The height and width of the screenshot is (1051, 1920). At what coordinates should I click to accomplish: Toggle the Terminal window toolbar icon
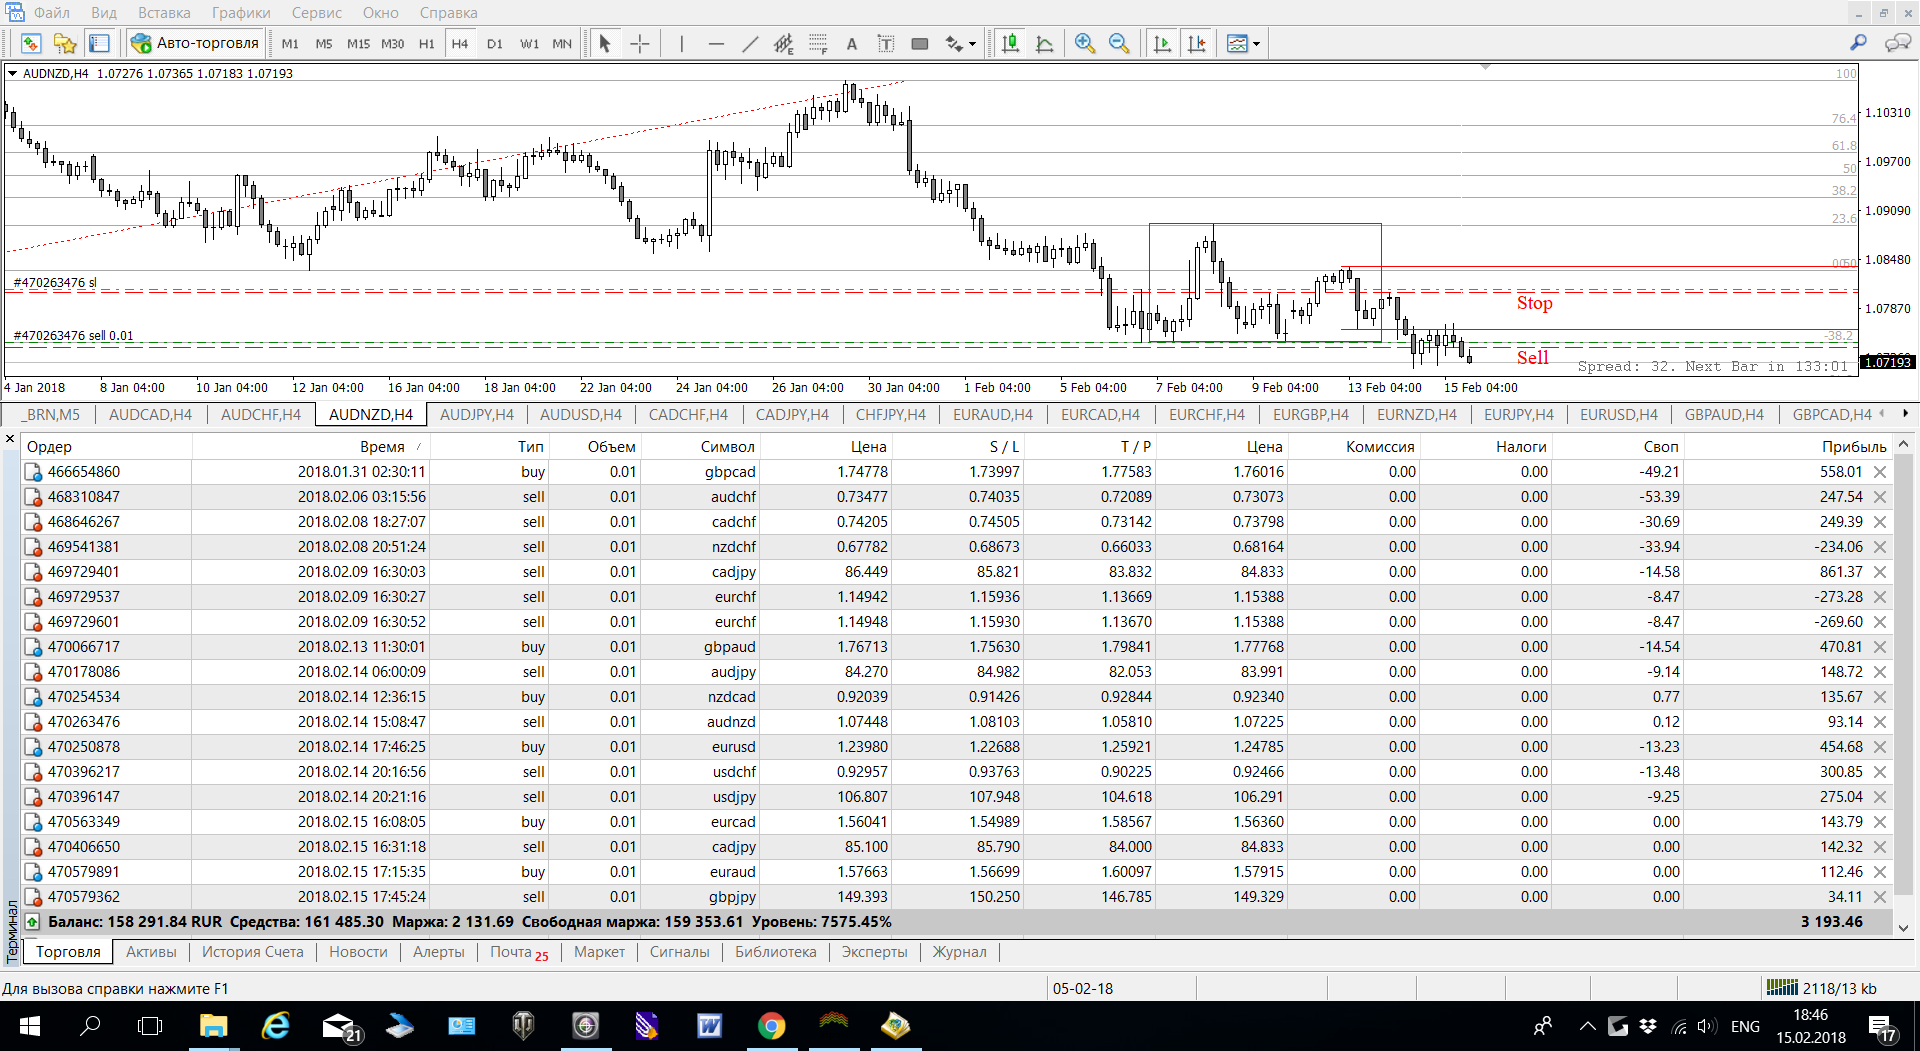99,43
